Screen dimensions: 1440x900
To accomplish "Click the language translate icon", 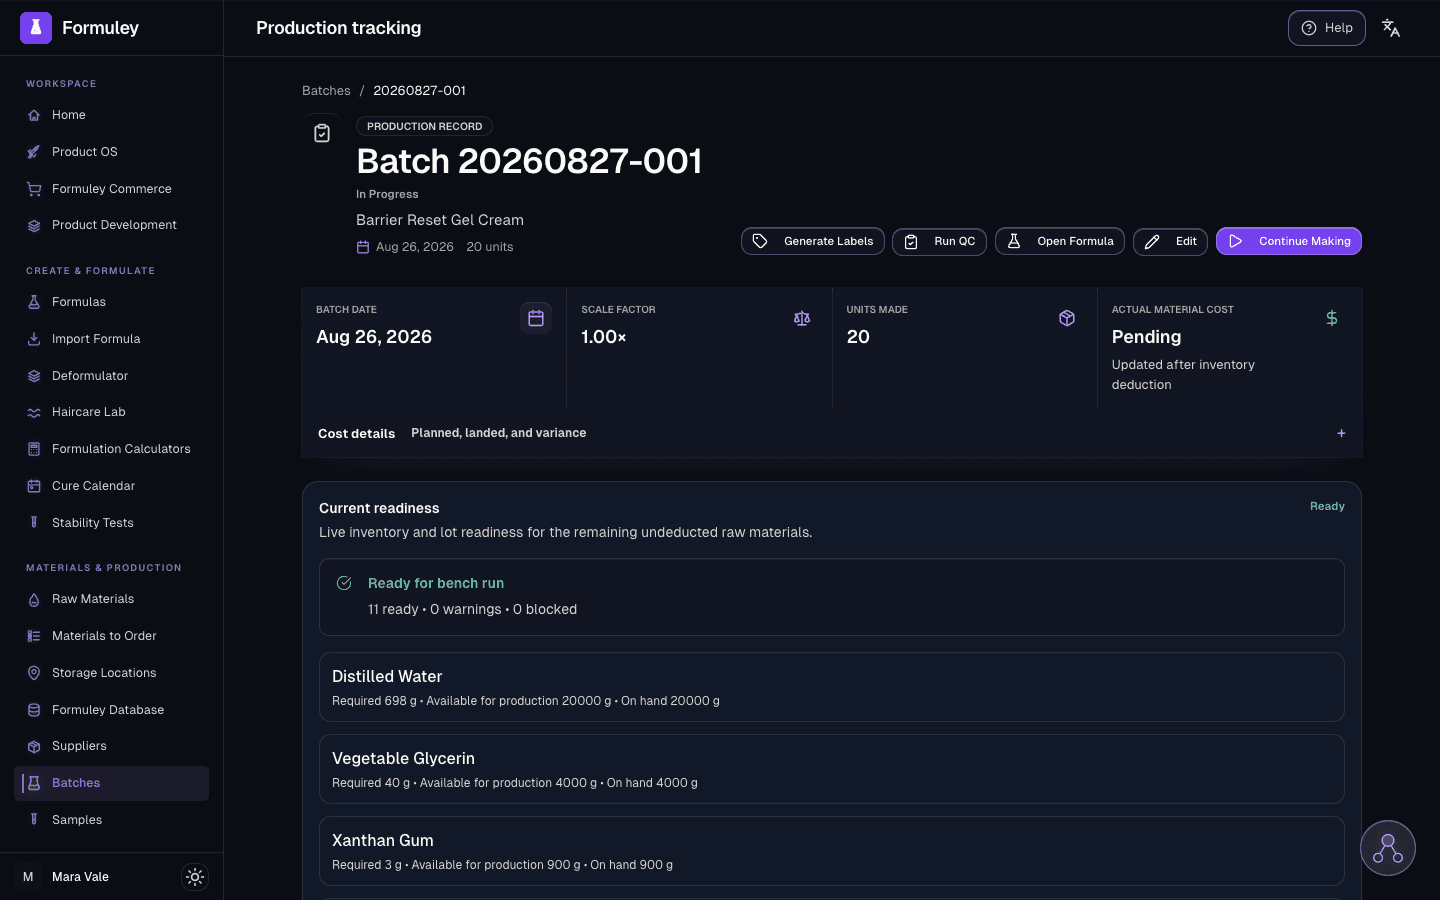I will click(x=1390, y=28).
